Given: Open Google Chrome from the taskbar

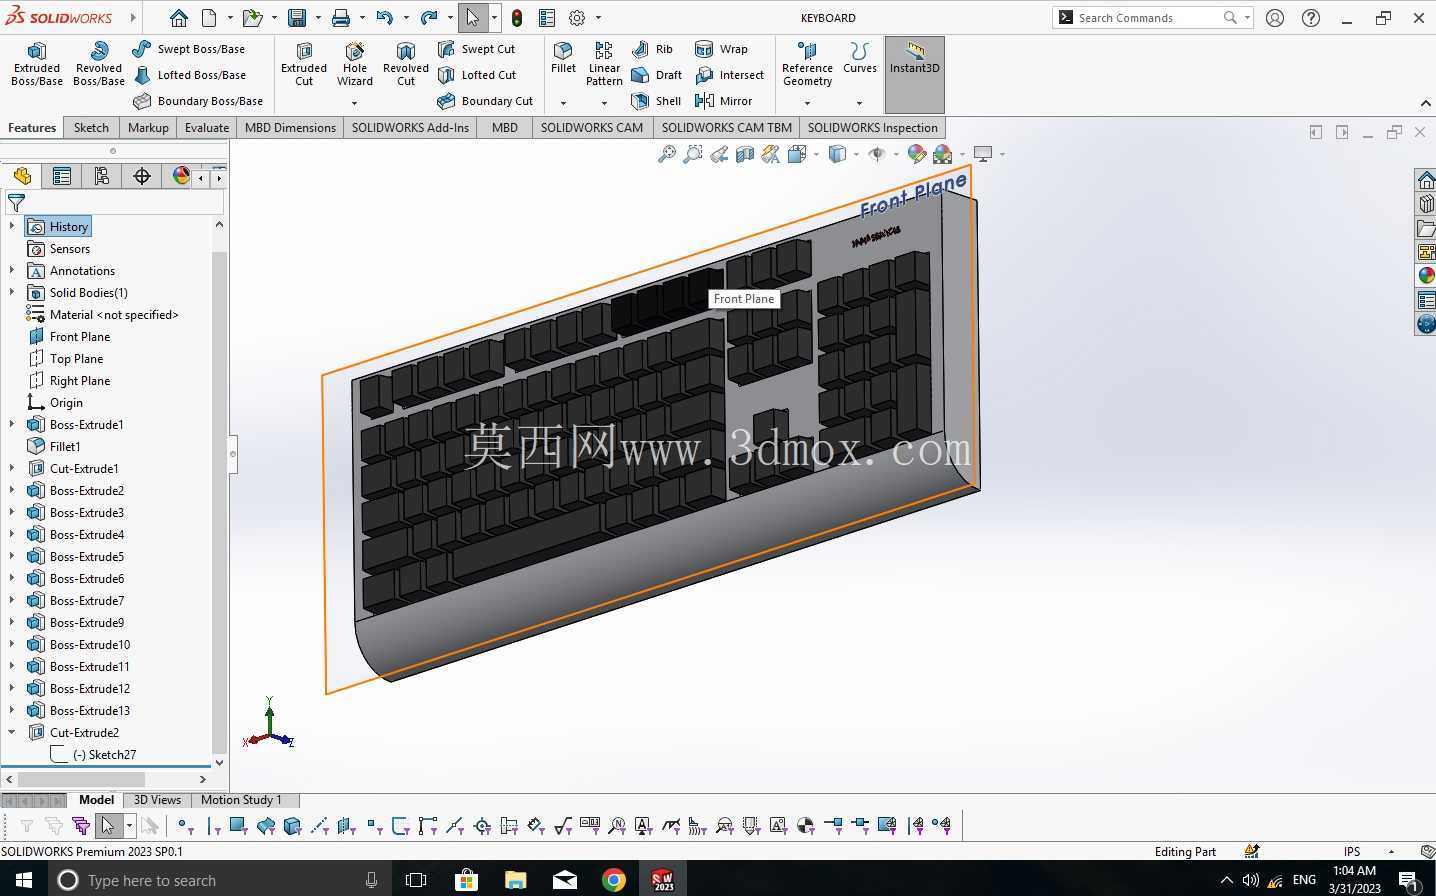Looking at the screenshot, I should (x=614, y=880).
